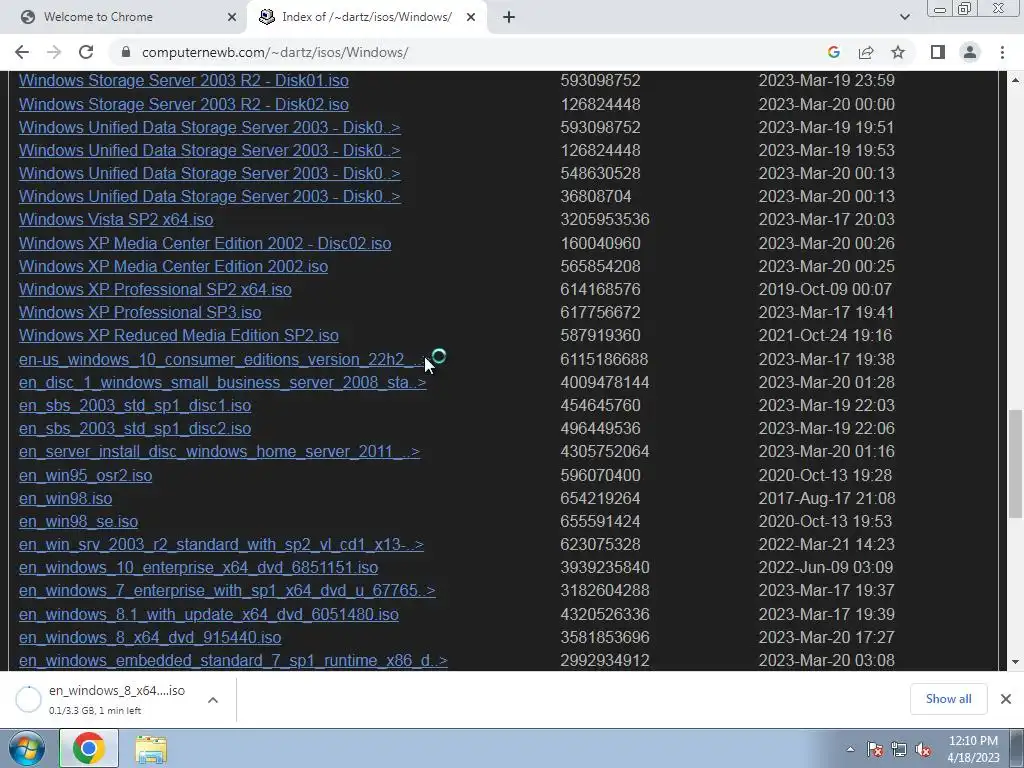Download en_win98.iso
Image resolution: width=1024 pixels, height=768 pixels.
[x=65, y=498]
